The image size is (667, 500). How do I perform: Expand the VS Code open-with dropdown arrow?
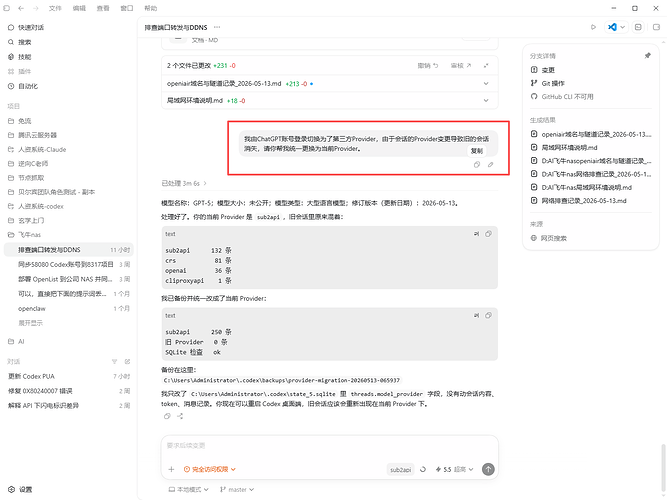[622, 27]
